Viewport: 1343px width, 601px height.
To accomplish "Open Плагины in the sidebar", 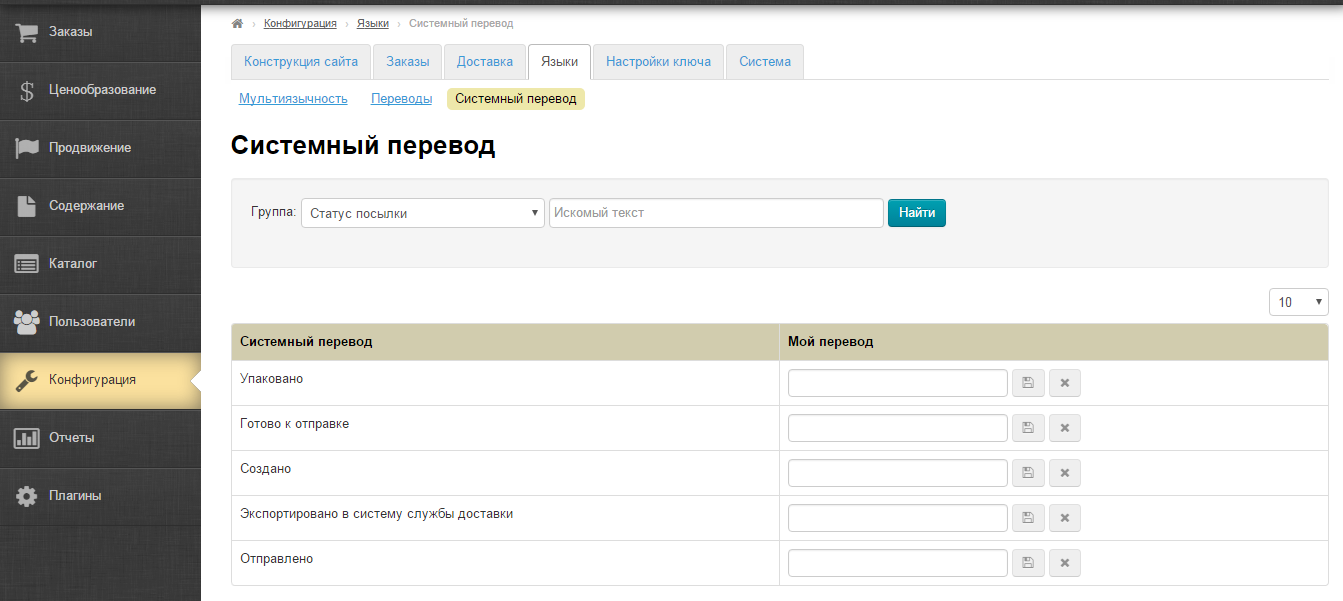I will (100, 495).
